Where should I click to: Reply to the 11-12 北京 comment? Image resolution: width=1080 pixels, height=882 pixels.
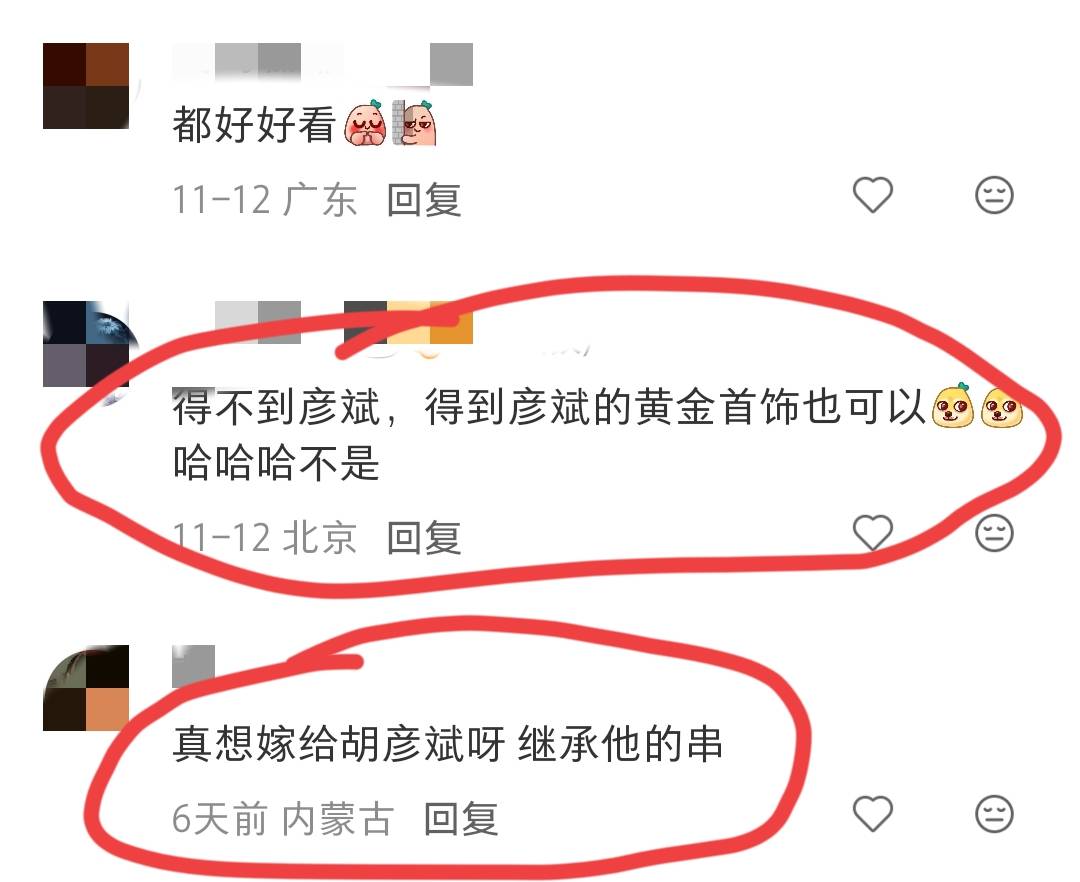coord(424,538)
